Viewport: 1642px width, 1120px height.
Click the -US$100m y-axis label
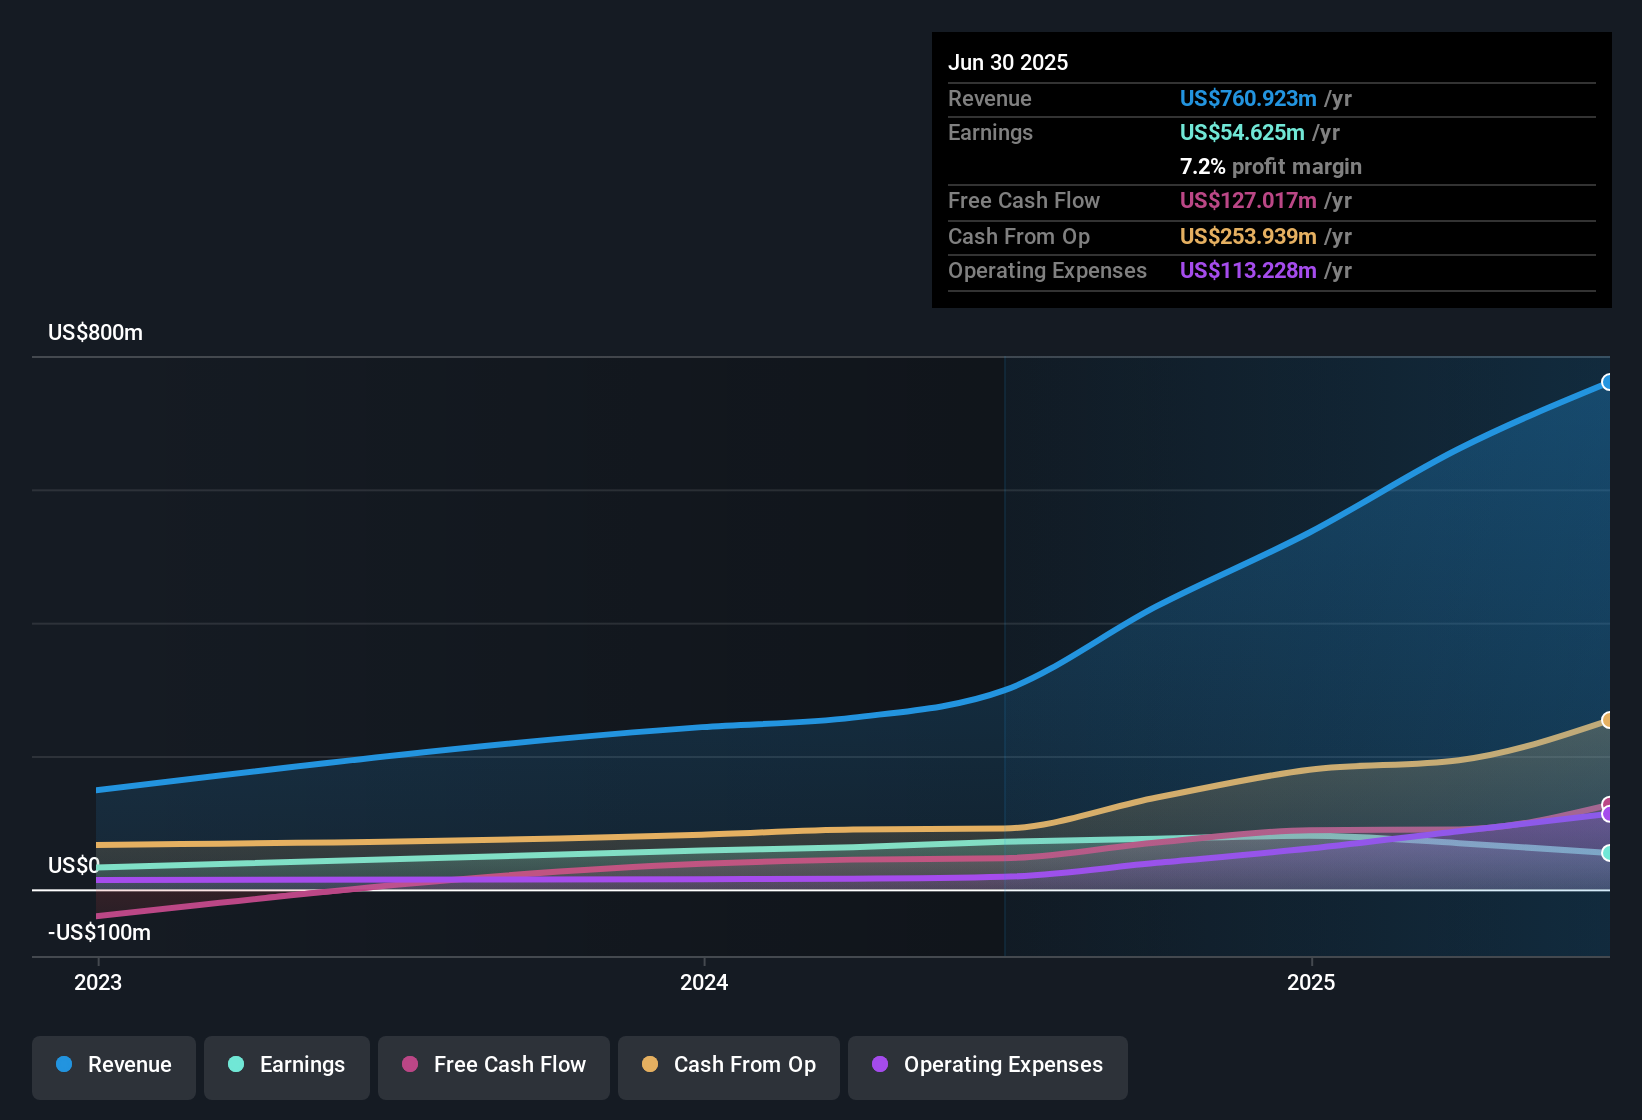pos(99,932)
